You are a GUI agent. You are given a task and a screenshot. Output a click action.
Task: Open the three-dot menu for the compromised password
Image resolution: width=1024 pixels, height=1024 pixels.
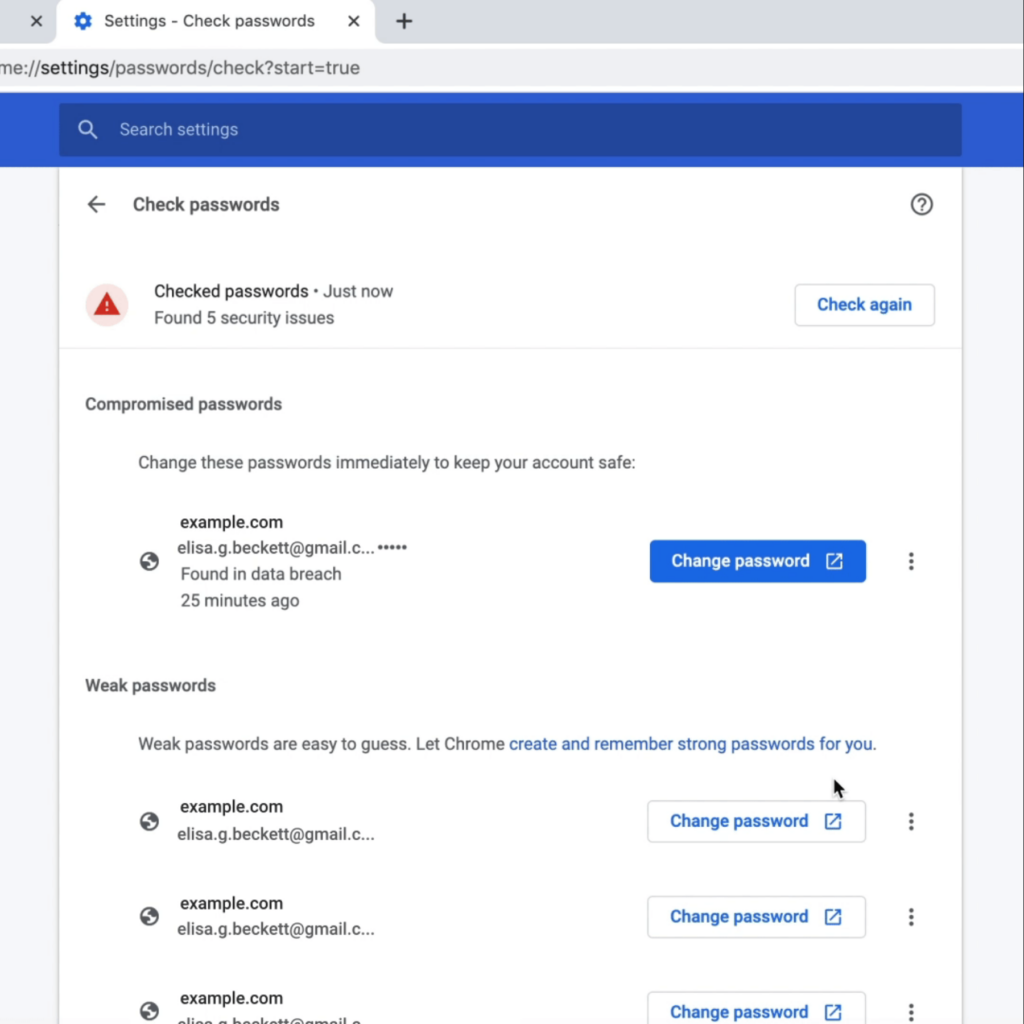(911, 561)
